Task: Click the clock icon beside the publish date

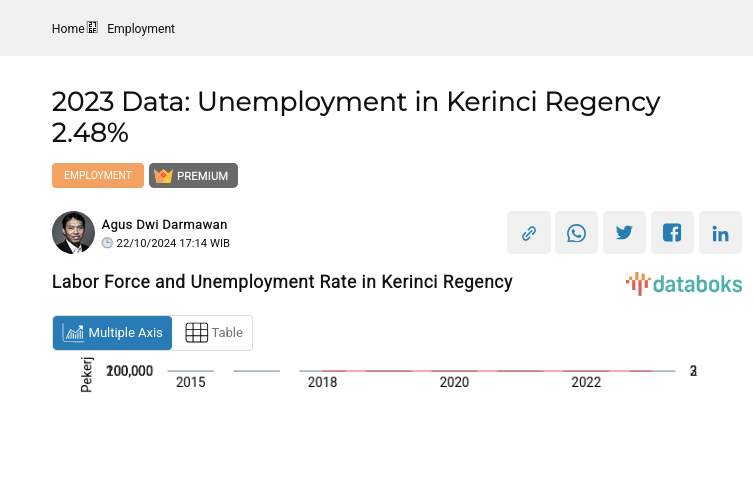Action: pyautogui.click(x=108, y=243)
